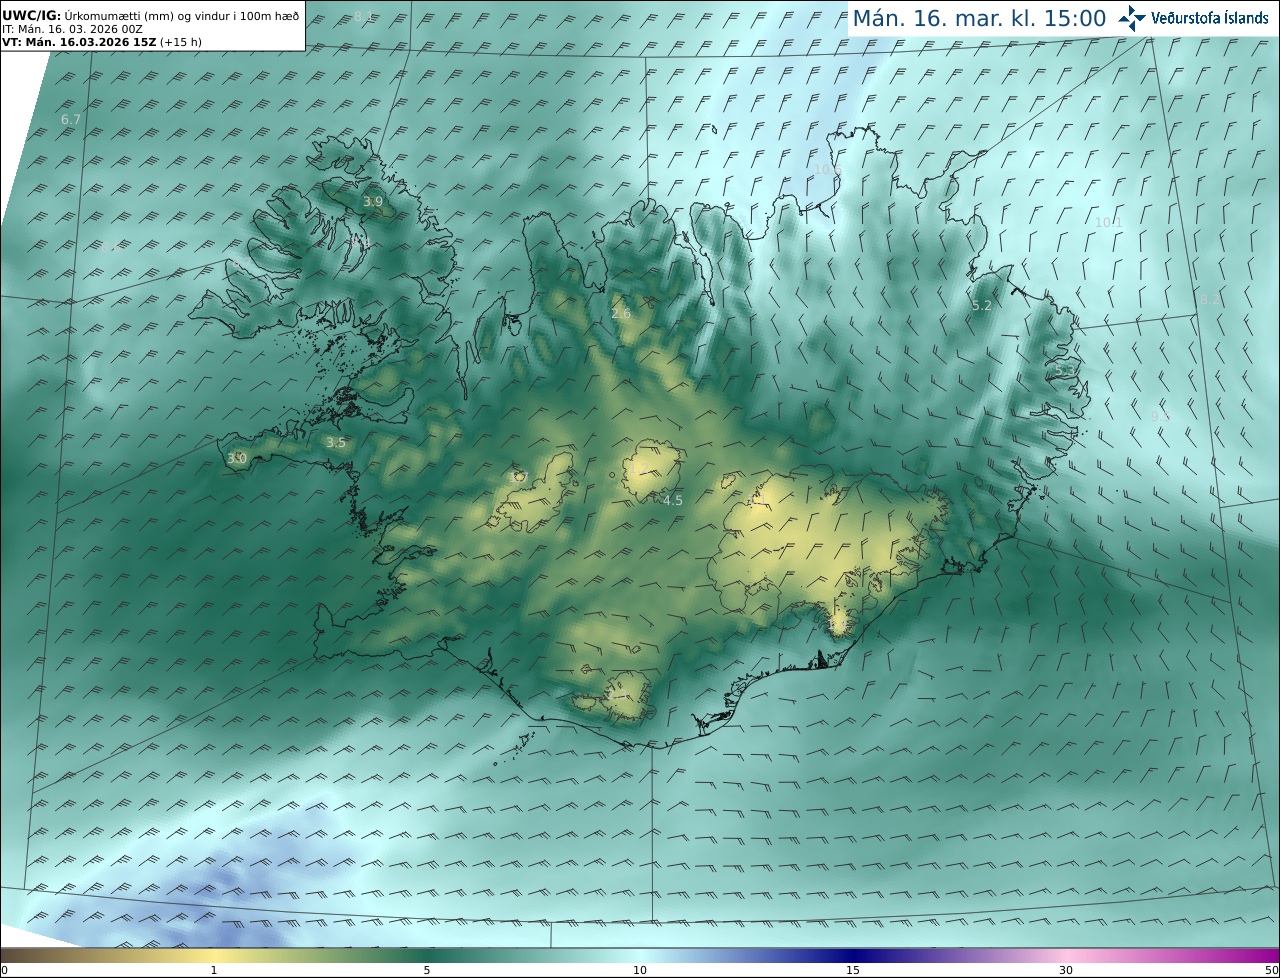Click the 0 tick on the color scale
Viewport: 1280px width, 978px height.
point(4,970)
